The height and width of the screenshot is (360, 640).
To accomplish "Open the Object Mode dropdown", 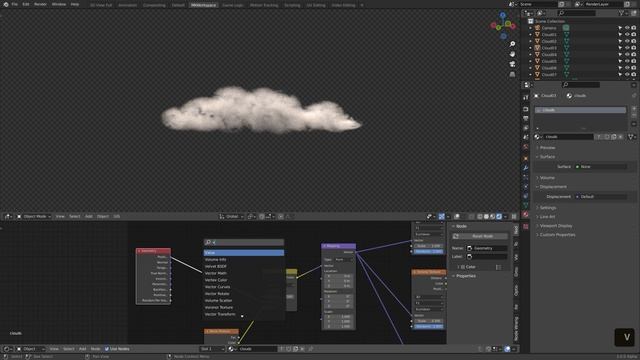I will (x=34, y=216).
